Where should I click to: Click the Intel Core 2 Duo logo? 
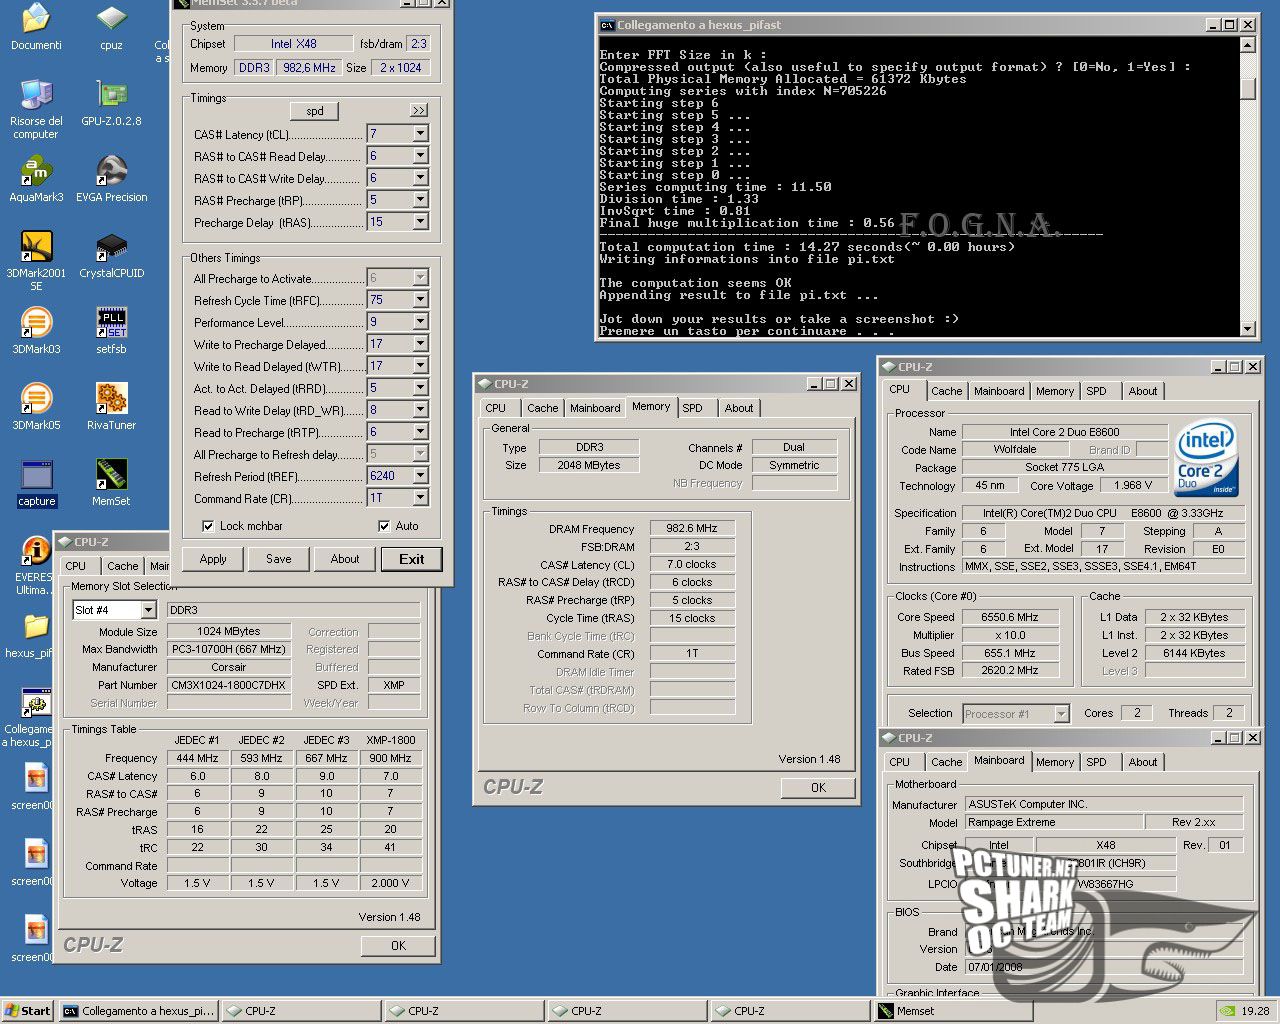tap(1207, 457)
